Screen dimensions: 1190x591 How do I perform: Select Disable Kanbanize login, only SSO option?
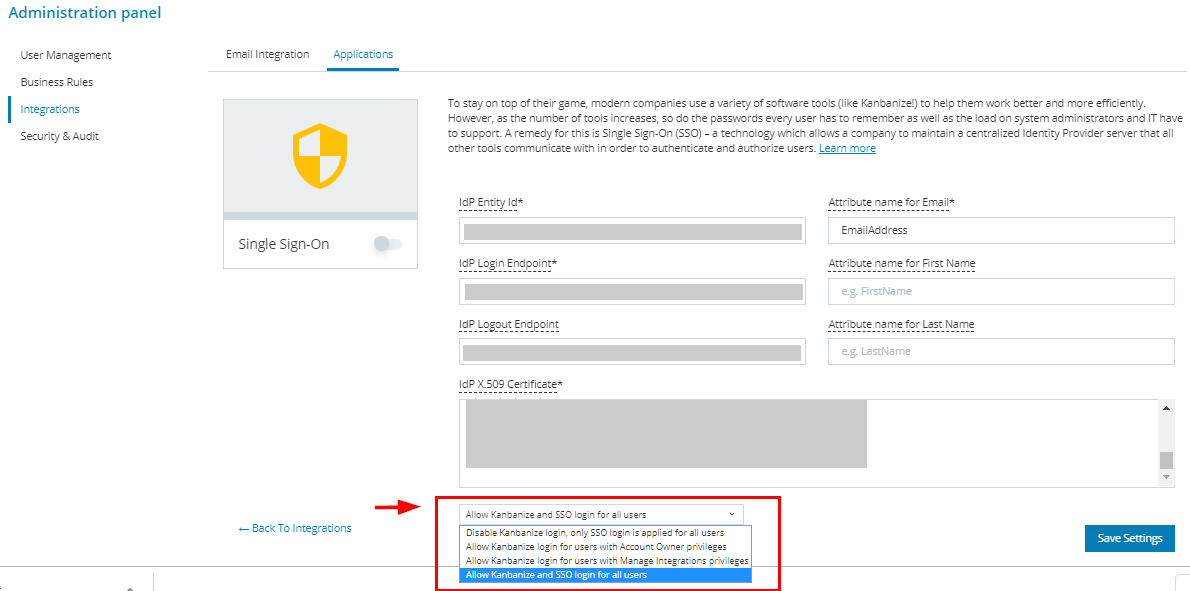click(605, 533)
